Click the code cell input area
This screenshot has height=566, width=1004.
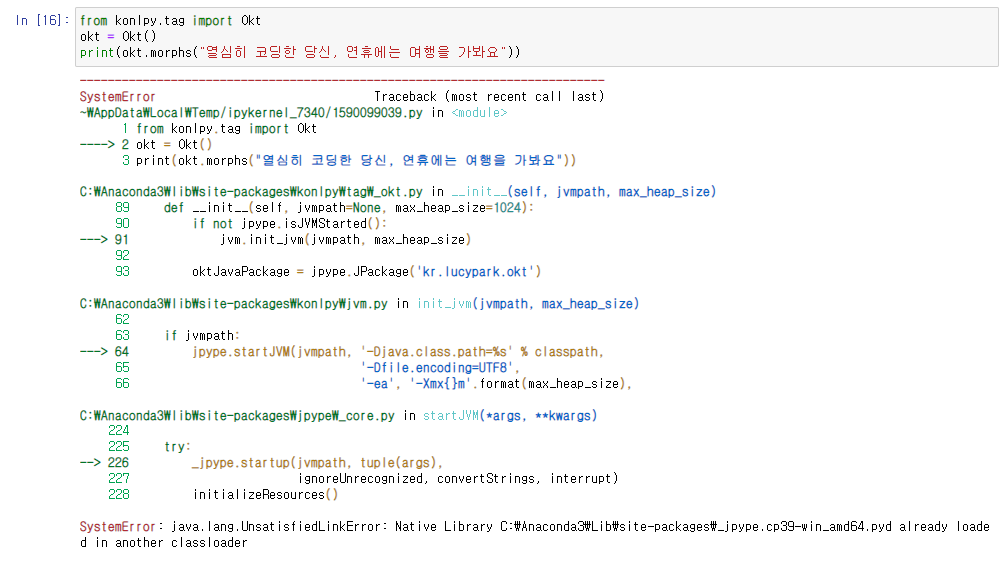(537, 37)
